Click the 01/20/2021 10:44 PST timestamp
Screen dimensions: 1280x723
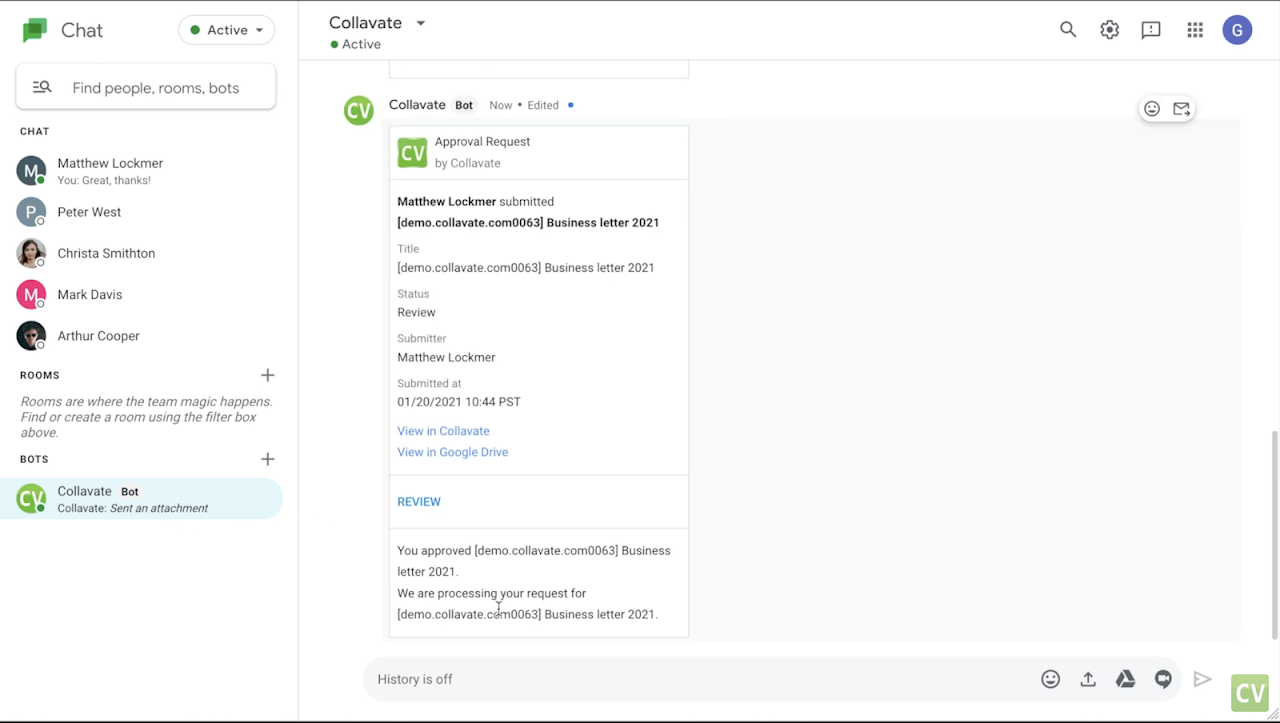click(x=459, y=402)
